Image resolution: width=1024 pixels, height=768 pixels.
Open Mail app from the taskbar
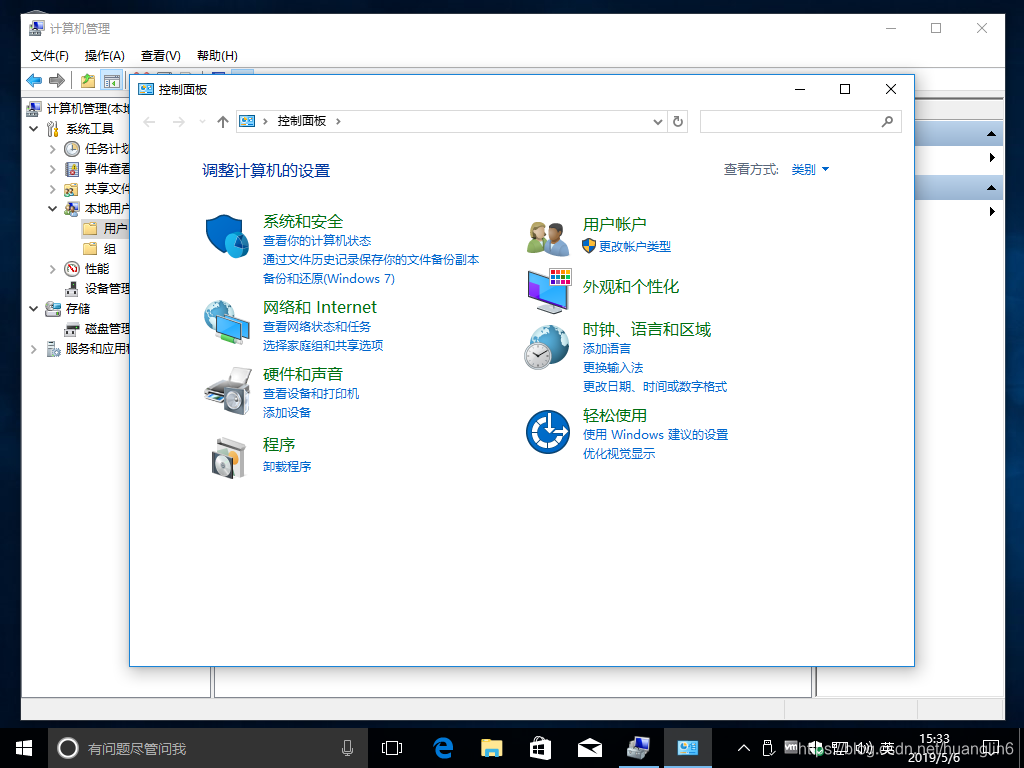pos(590,748)
